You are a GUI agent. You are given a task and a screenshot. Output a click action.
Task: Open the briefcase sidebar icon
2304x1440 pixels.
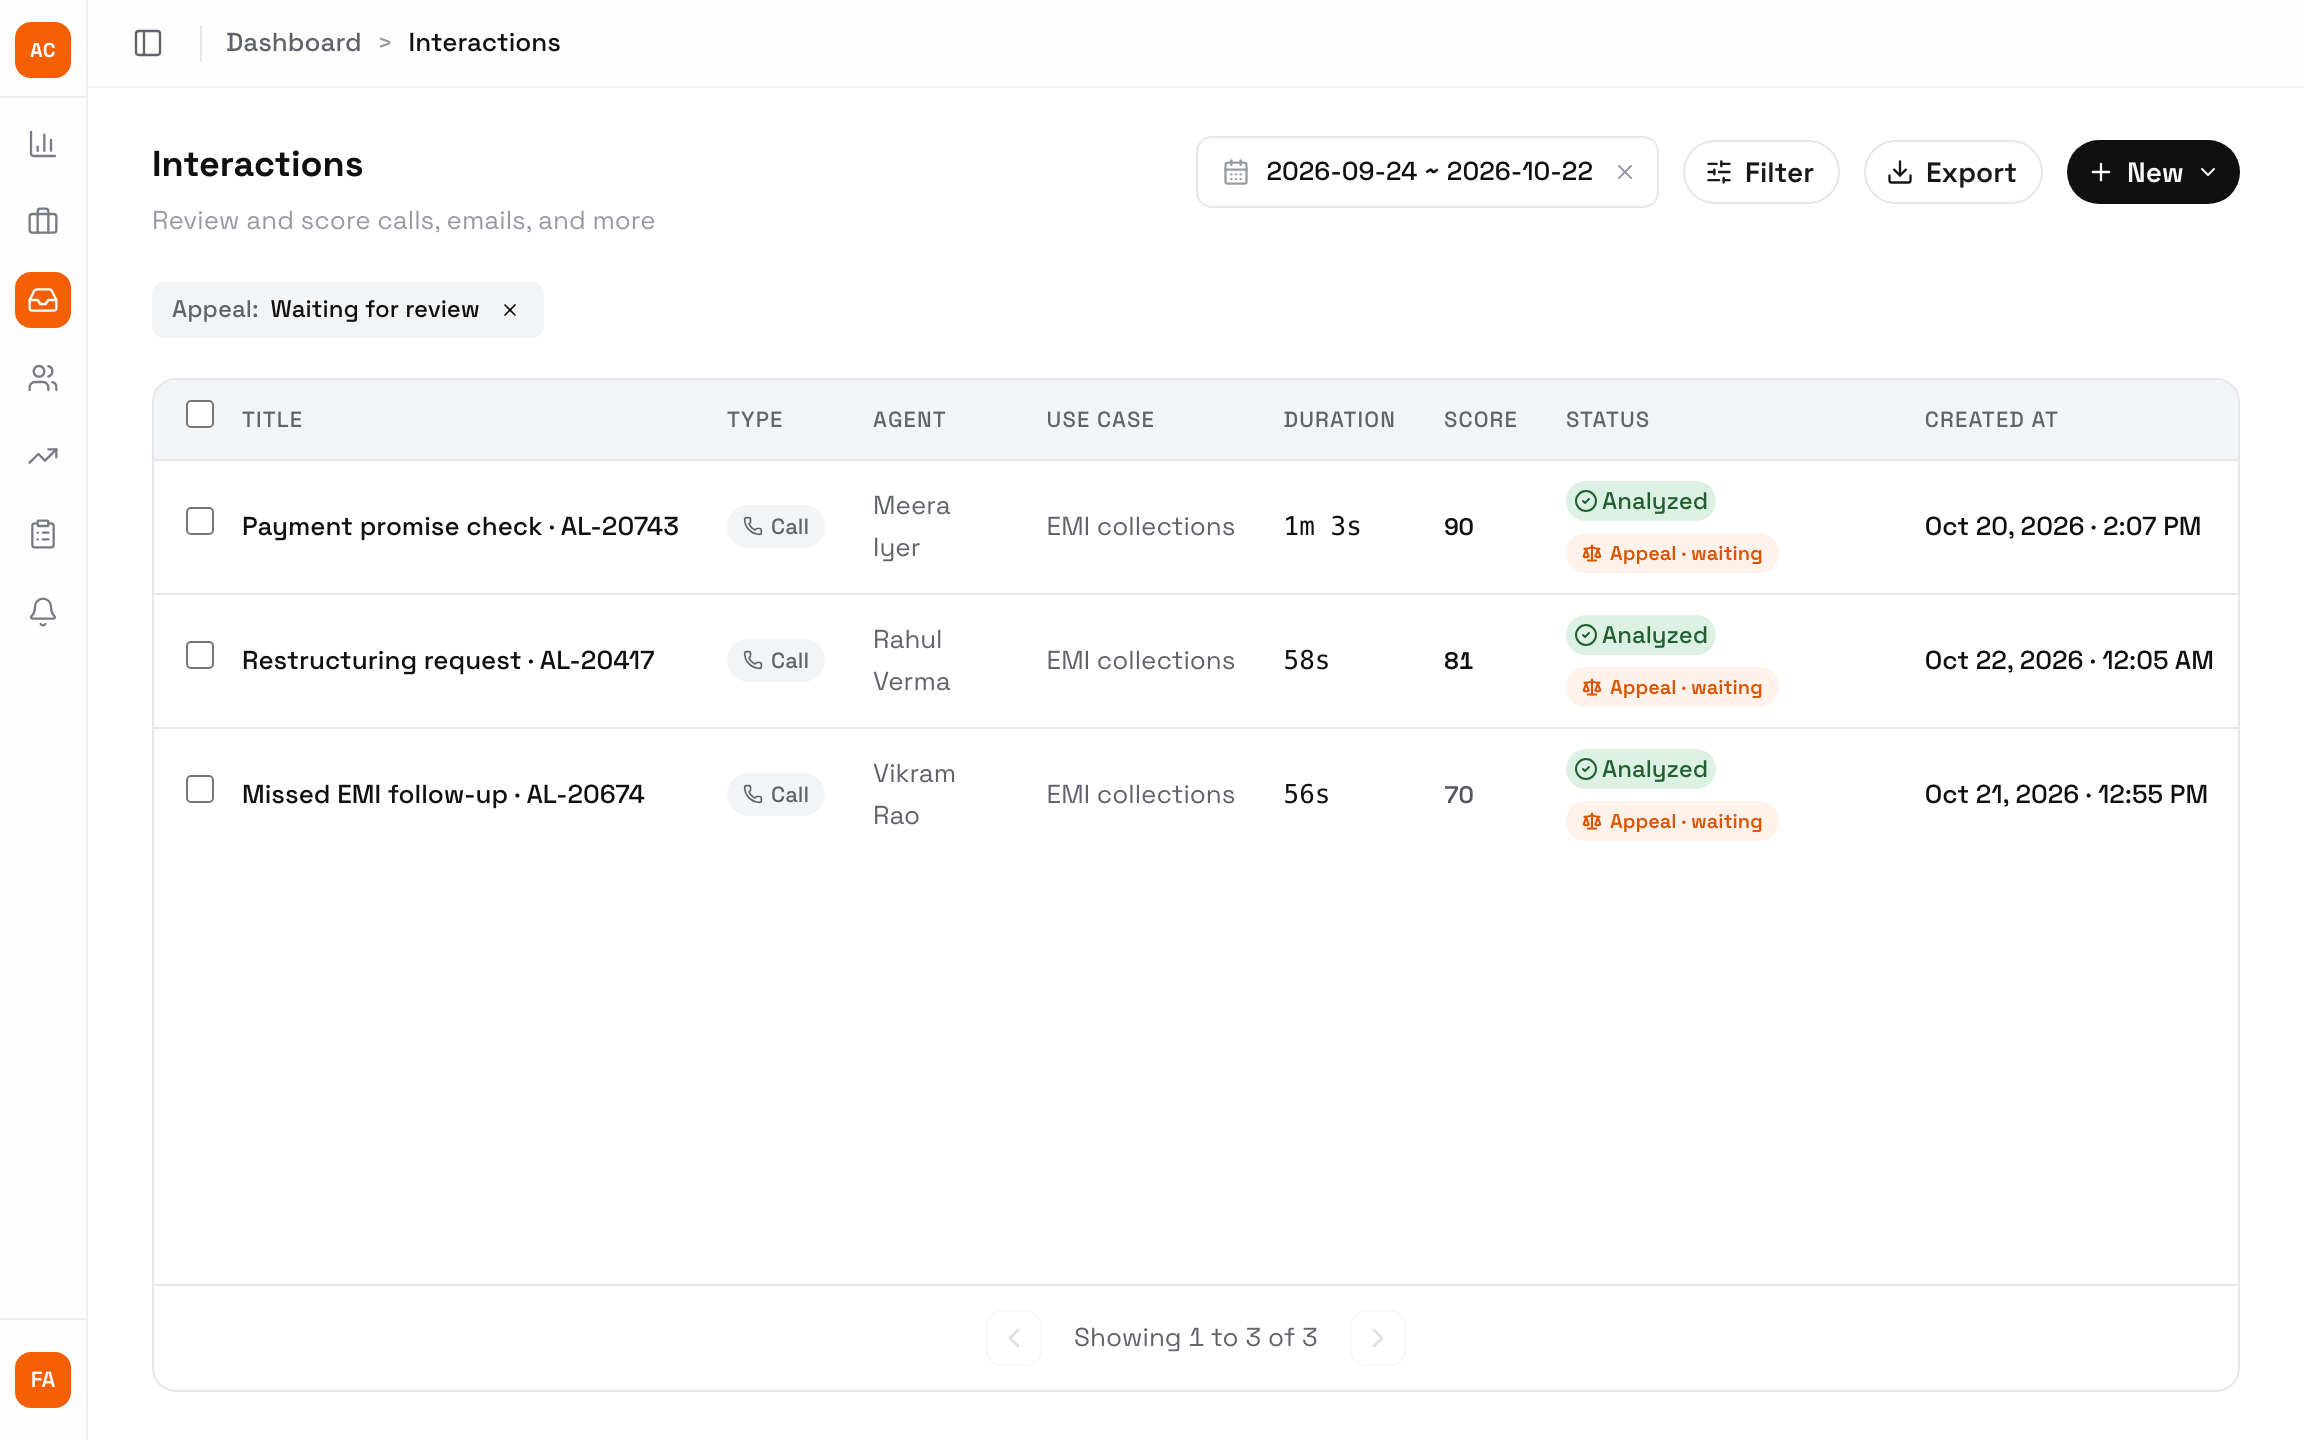[x=43, y=221]
